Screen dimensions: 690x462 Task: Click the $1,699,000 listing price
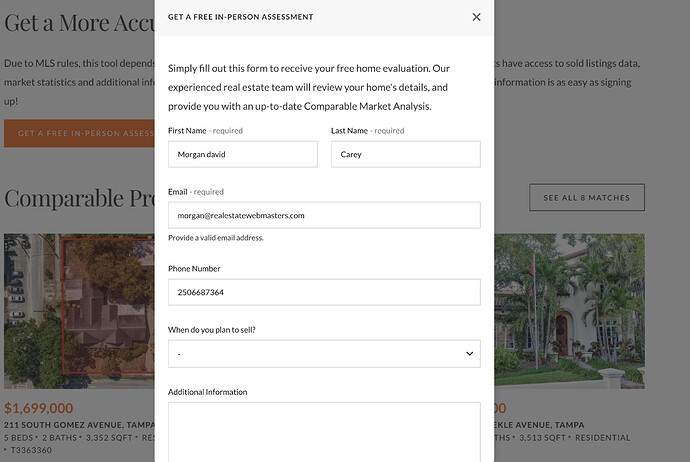[39, 408]
